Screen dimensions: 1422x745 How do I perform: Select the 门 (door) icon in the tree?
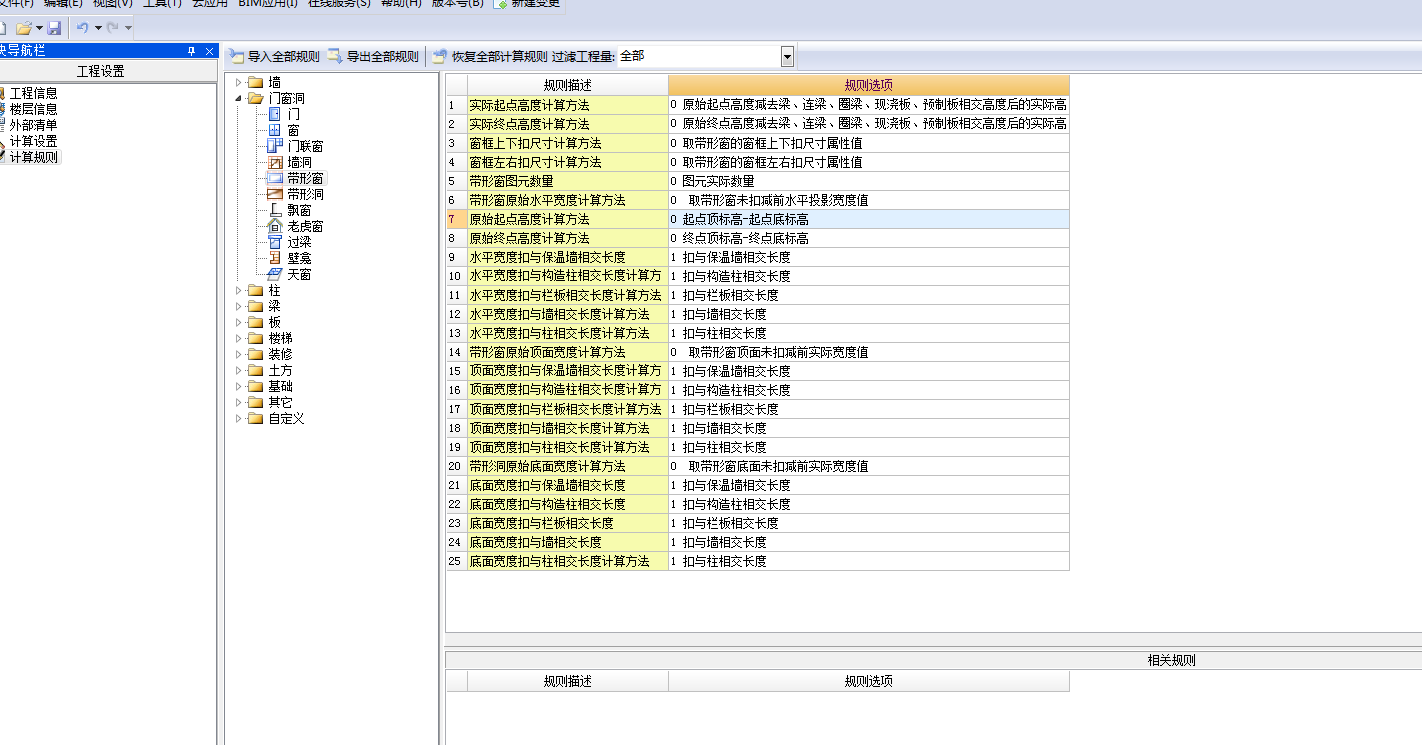tap(275, 114)
